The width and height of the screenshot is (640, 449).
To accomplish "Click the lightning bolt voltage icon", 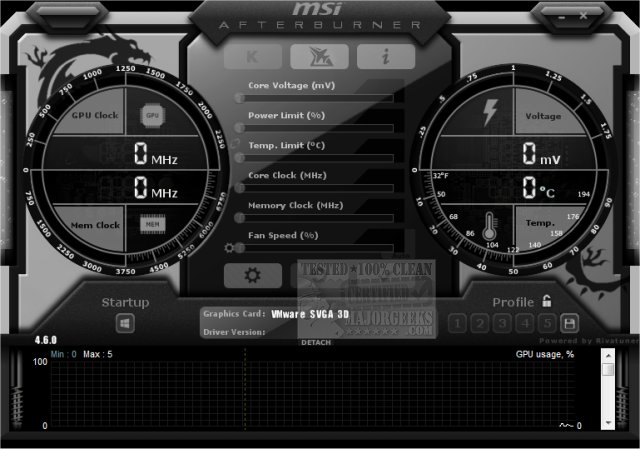I will click(490, 112).
